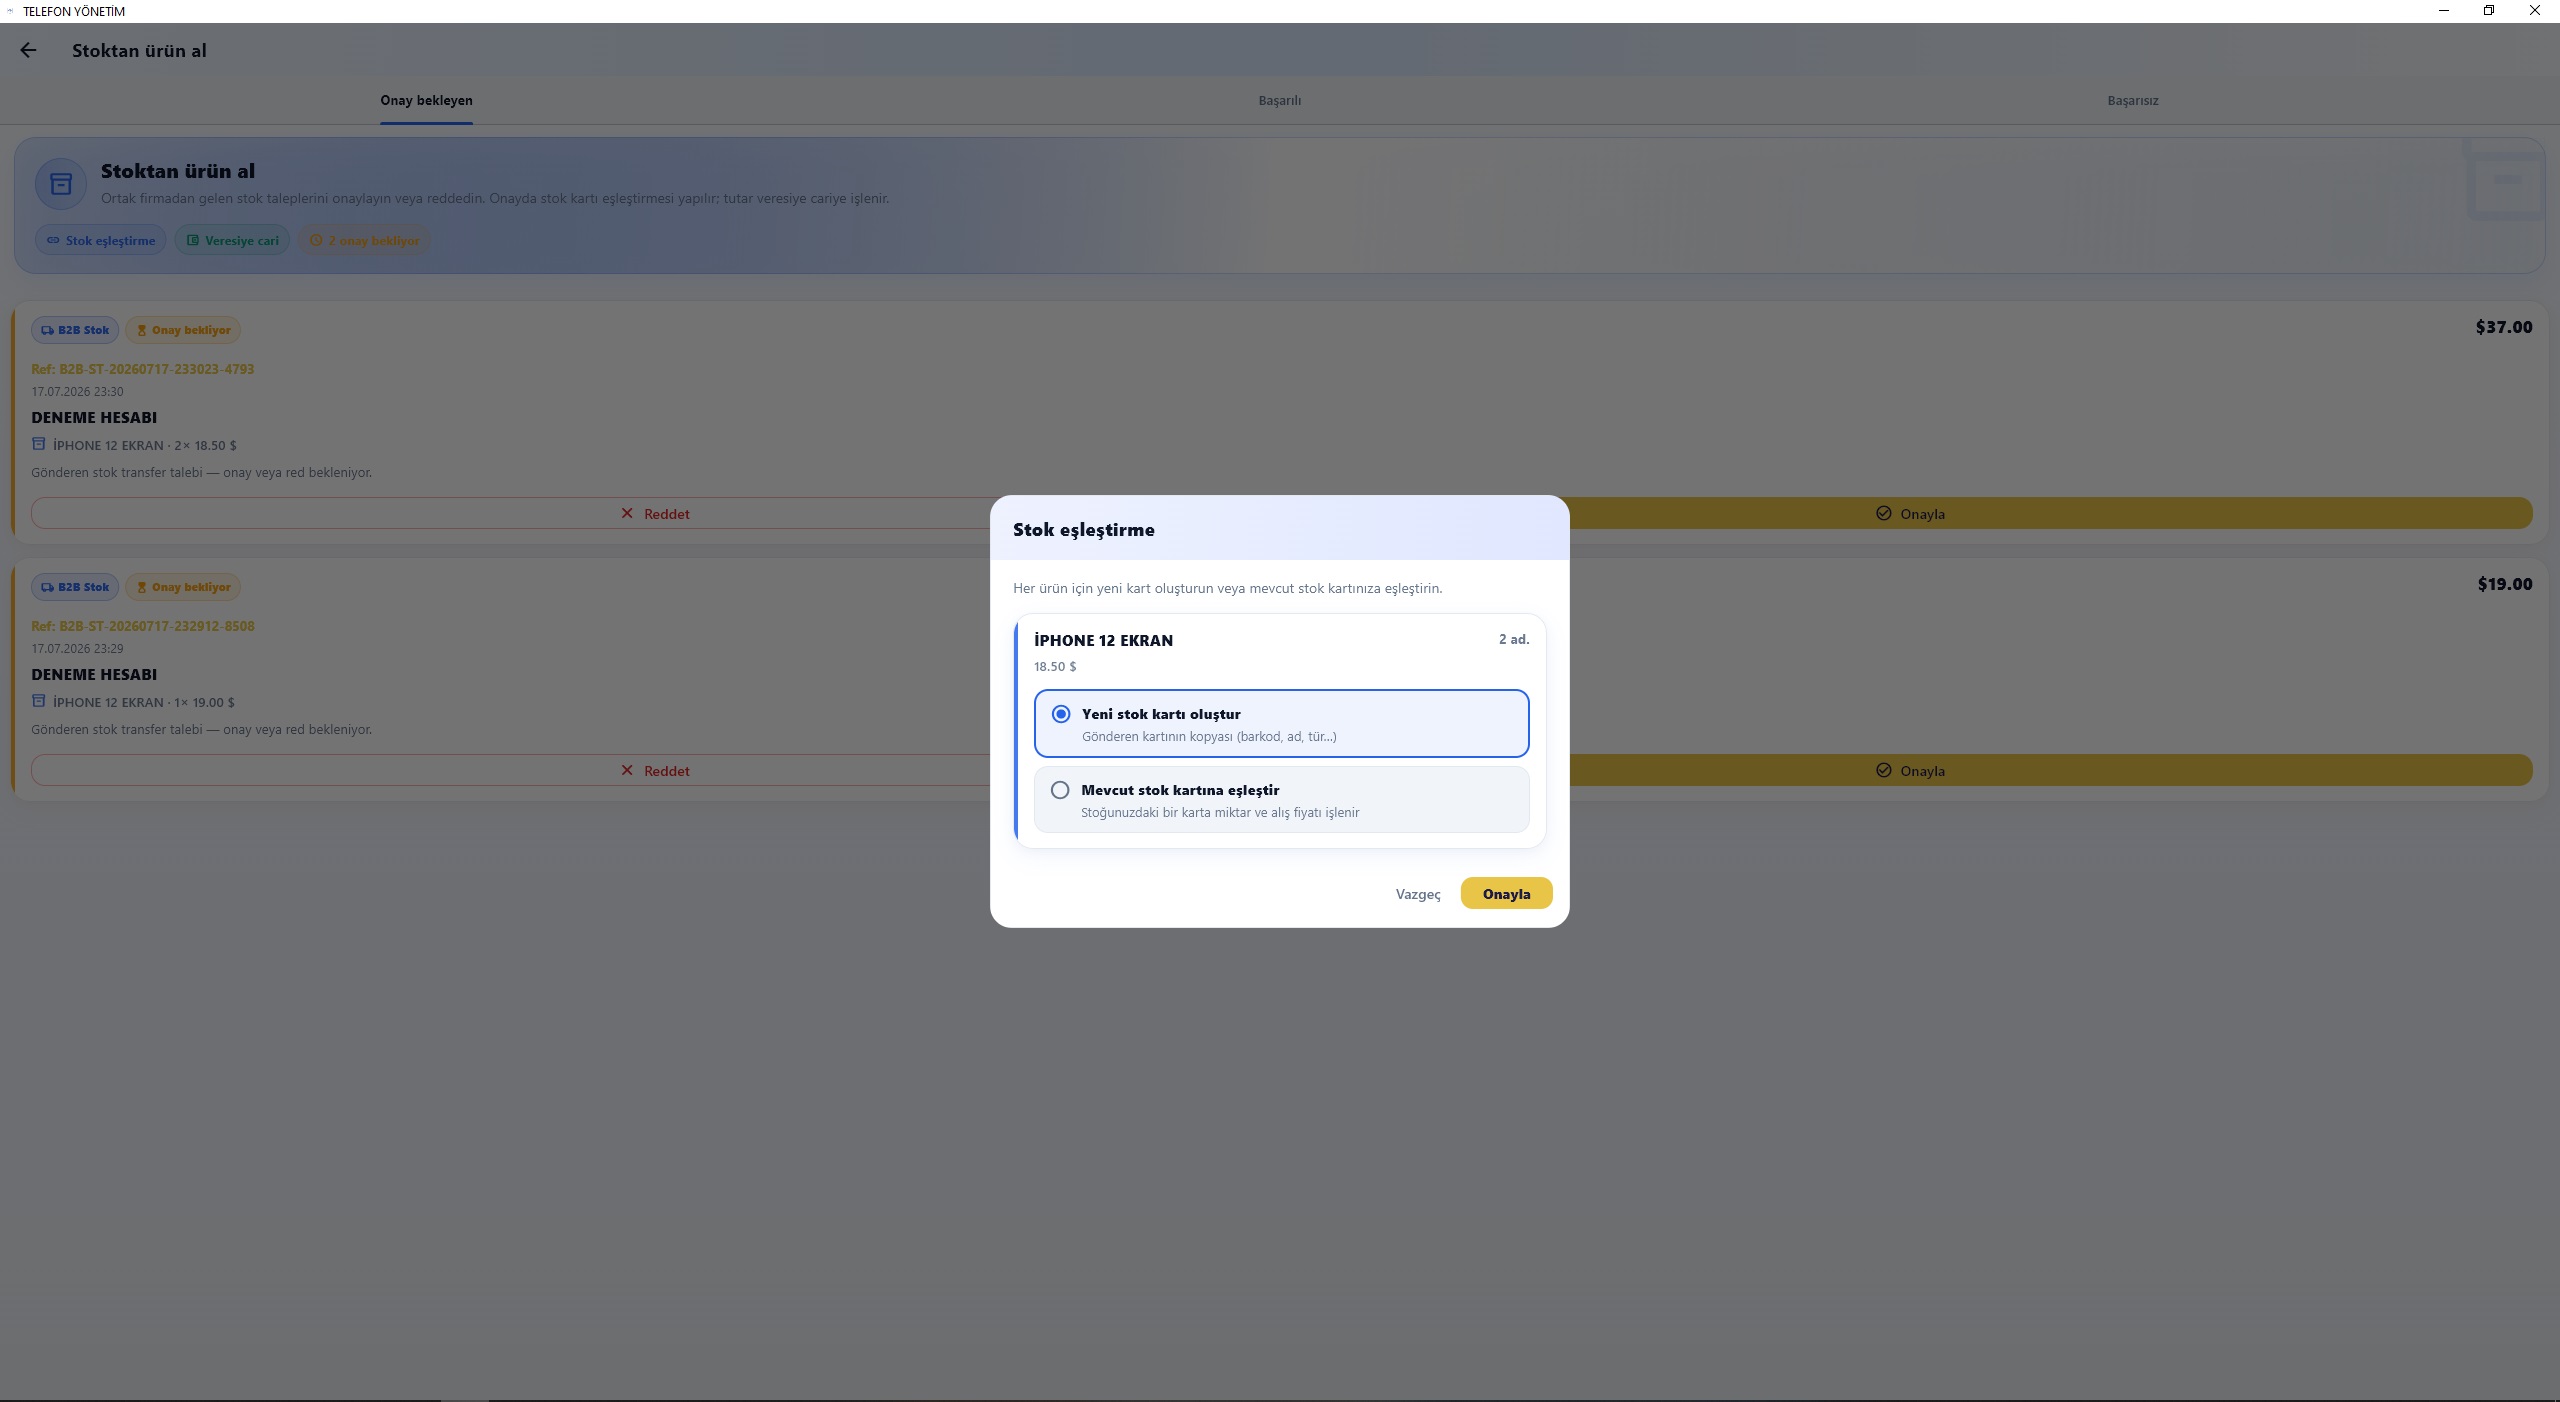Viewport: 2560px width, 1402px height.
Task: Cancel the dialog with Vazgeç
Action: (x=1418, y=894)
